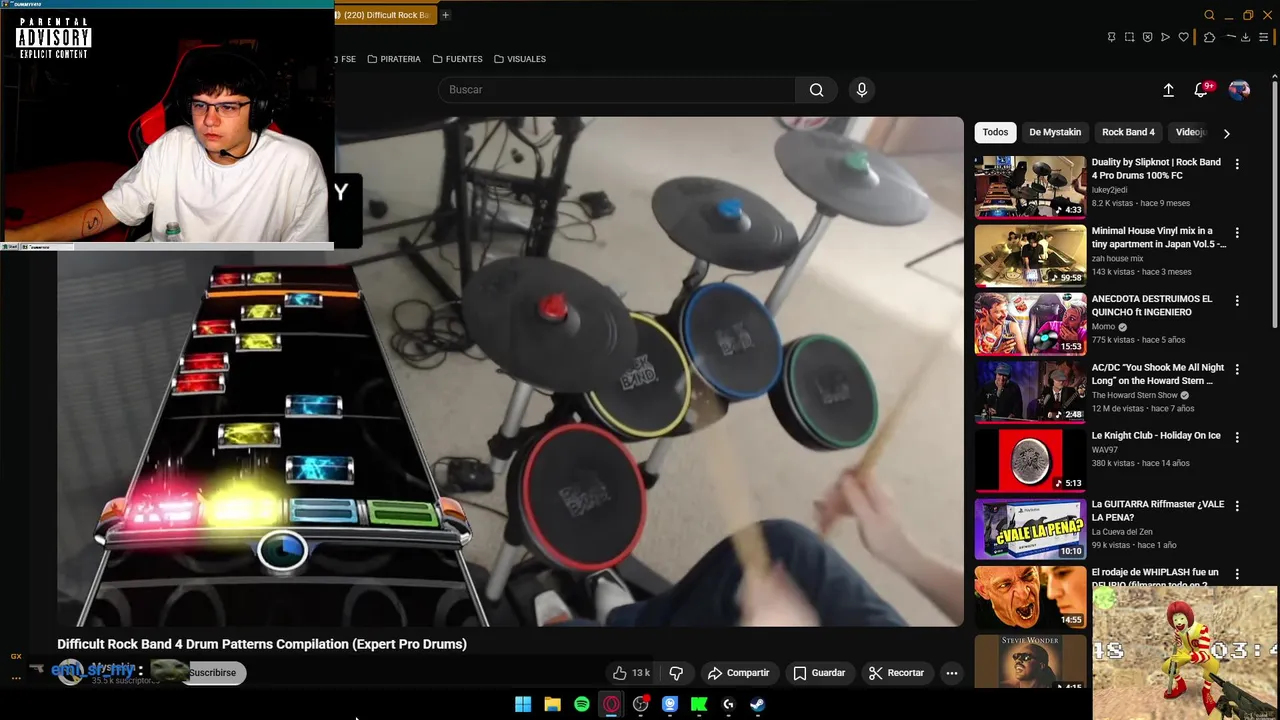Open the YouTube account avatar menu
This screenshot has height=720, width=1280.
1239,90
